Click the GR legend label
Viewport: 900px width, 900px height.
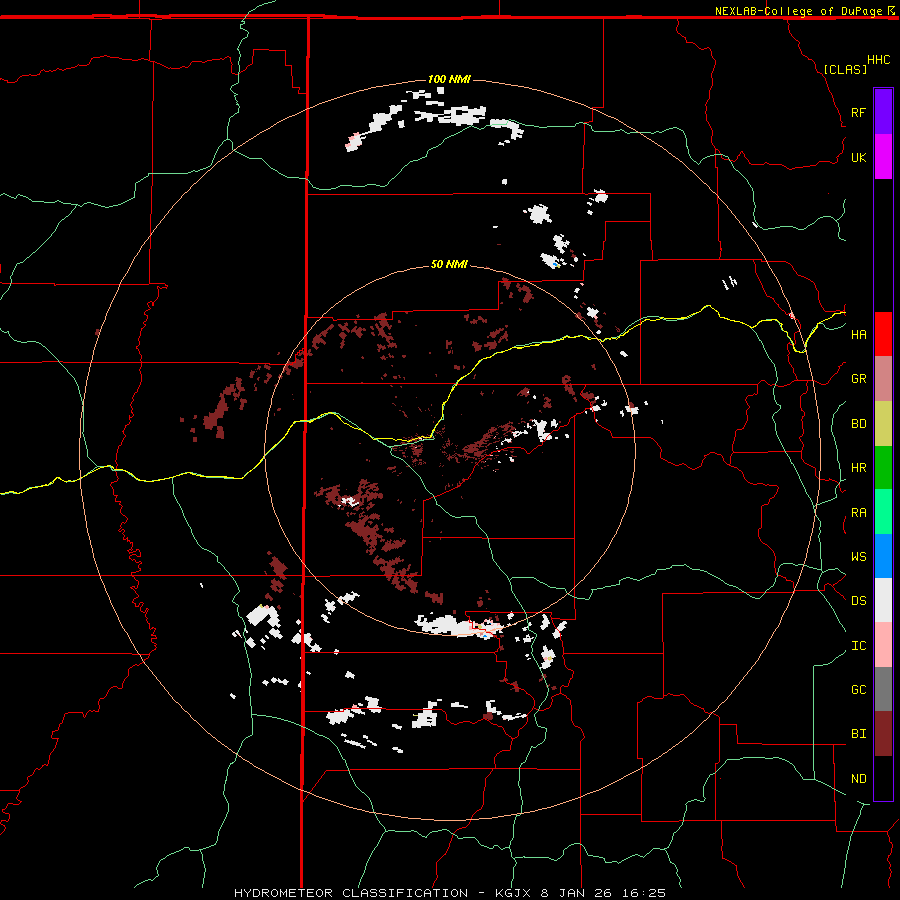coord(858,379)
